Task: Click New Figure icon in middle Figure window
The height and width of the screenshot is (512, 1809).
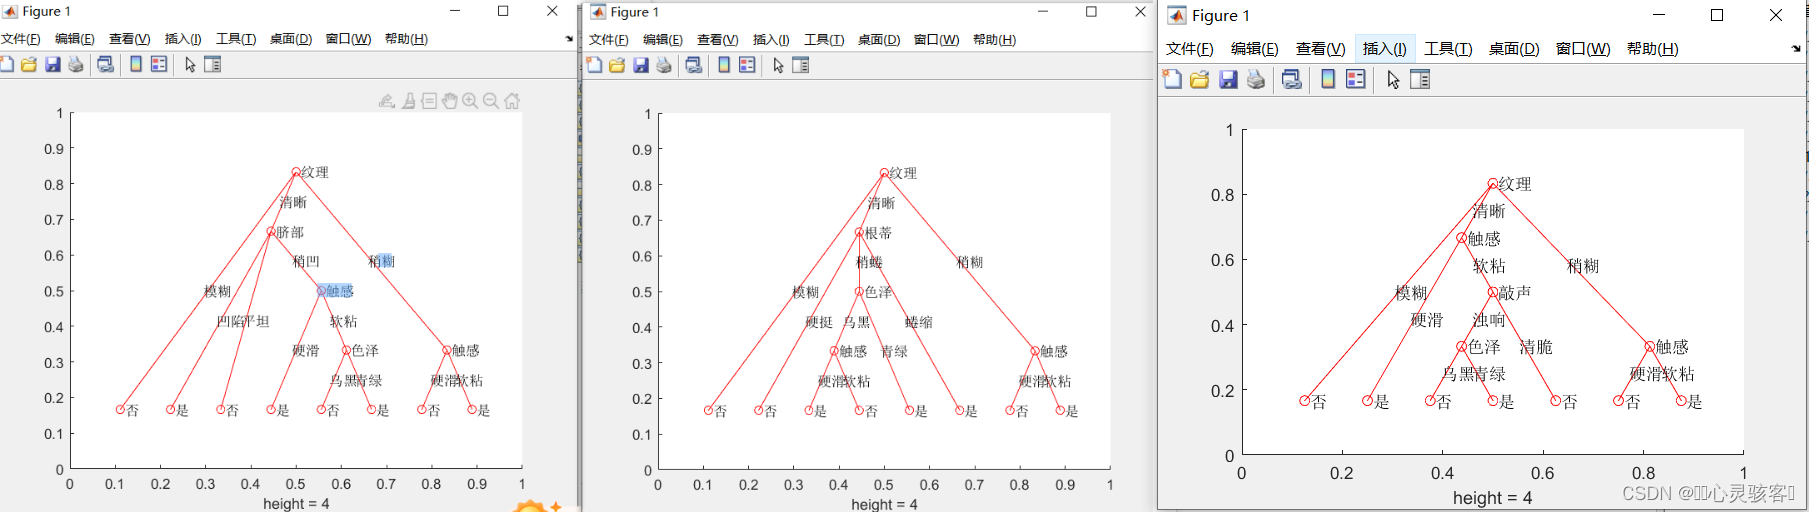Action: pyautogui.click(x=594, y=65)
